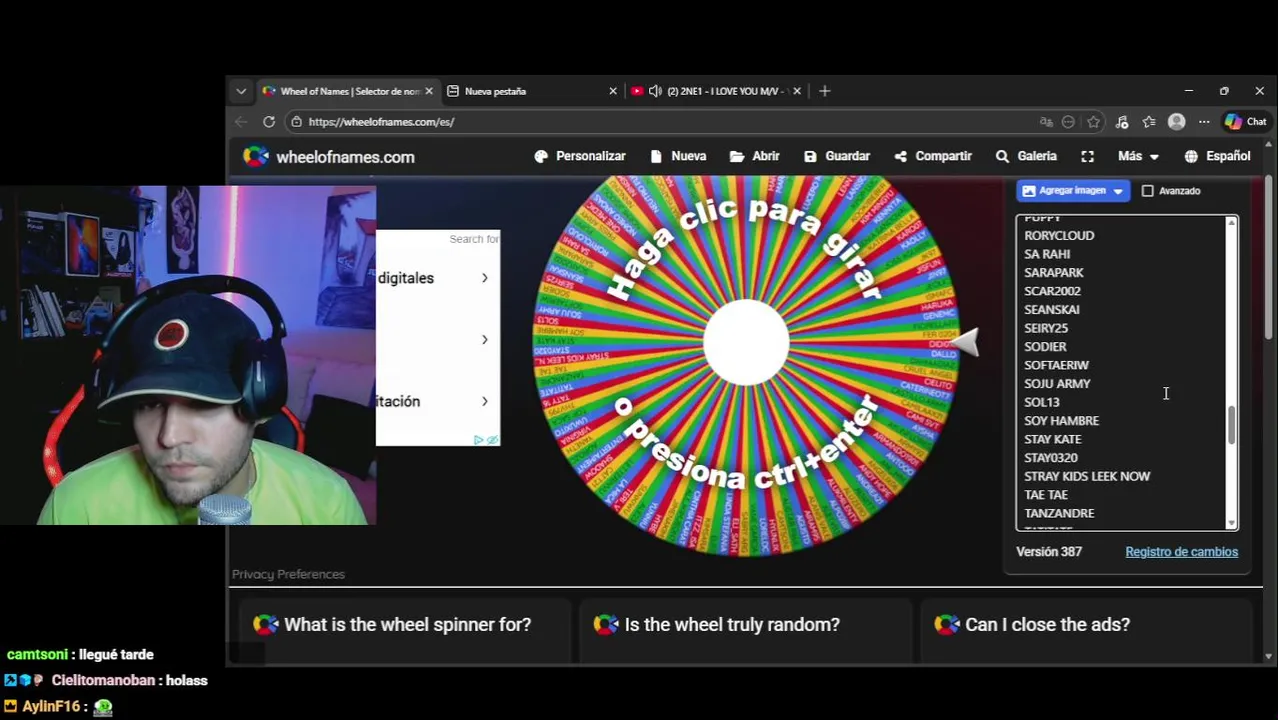Click the address bar URL
The width and height of the screenshot is (1278, 720).
coord(381,122)
